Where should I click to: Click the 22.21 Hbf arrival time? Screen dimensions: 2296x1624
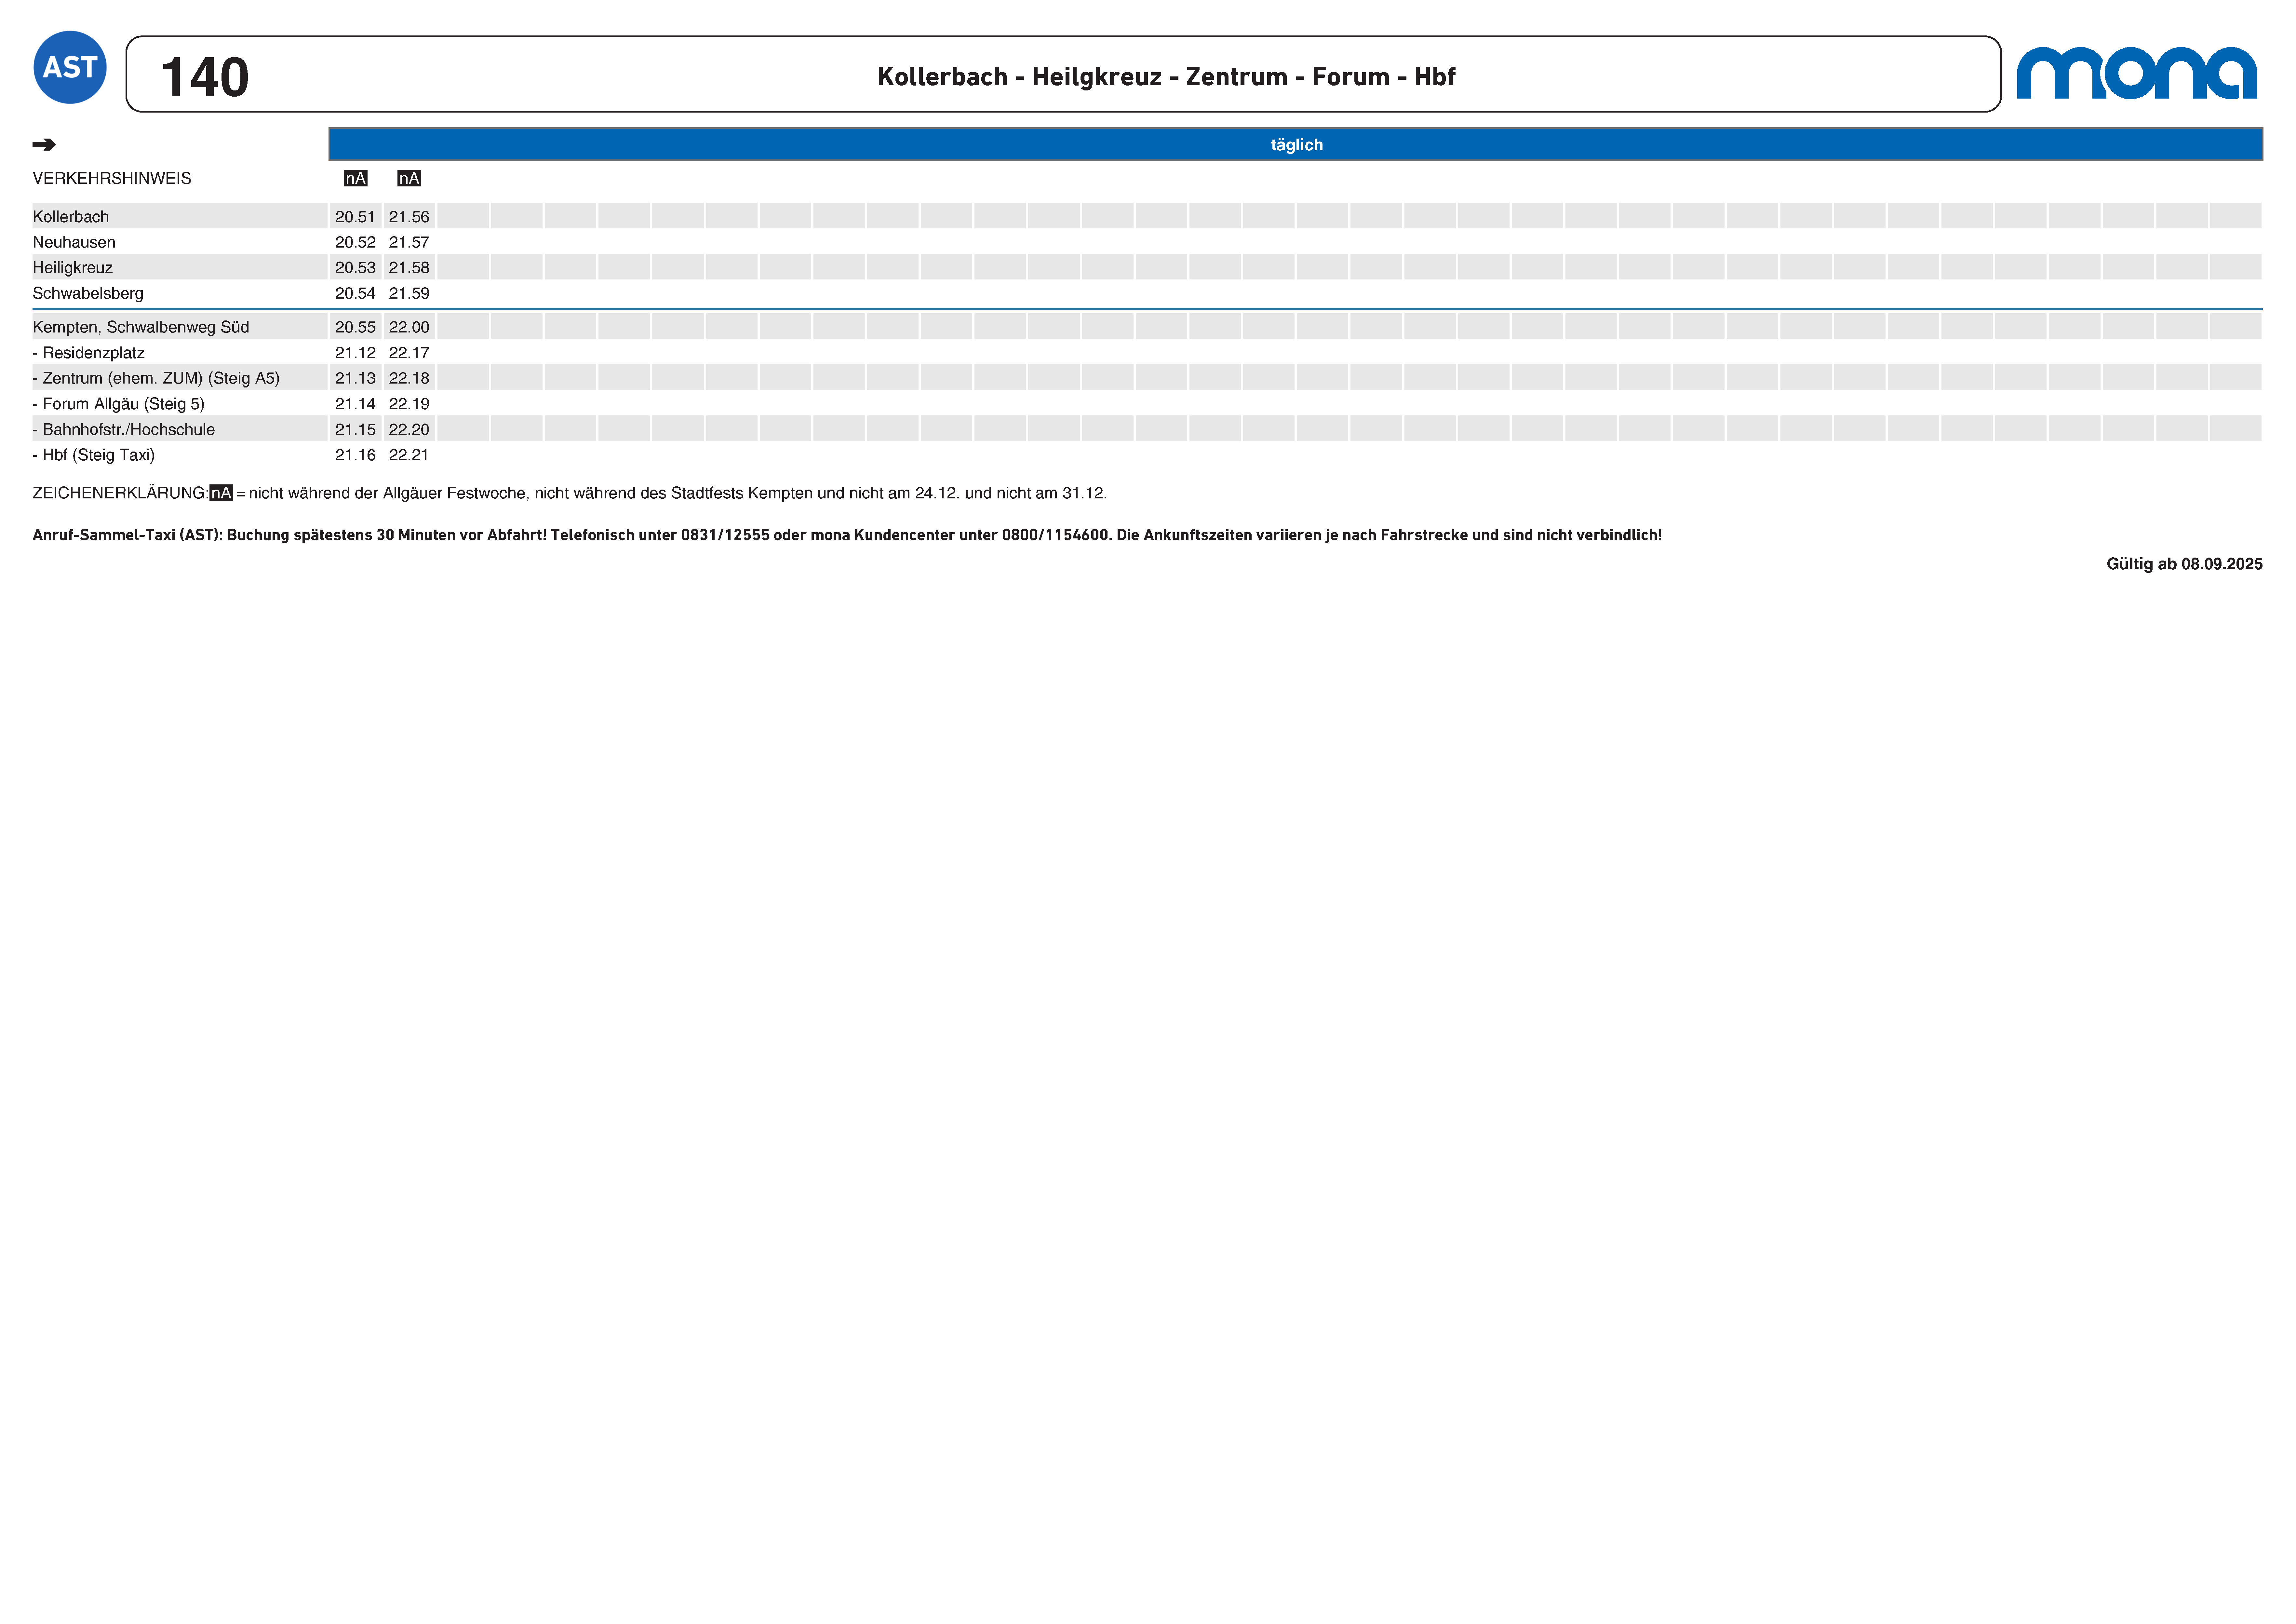(x=409, y=455)
